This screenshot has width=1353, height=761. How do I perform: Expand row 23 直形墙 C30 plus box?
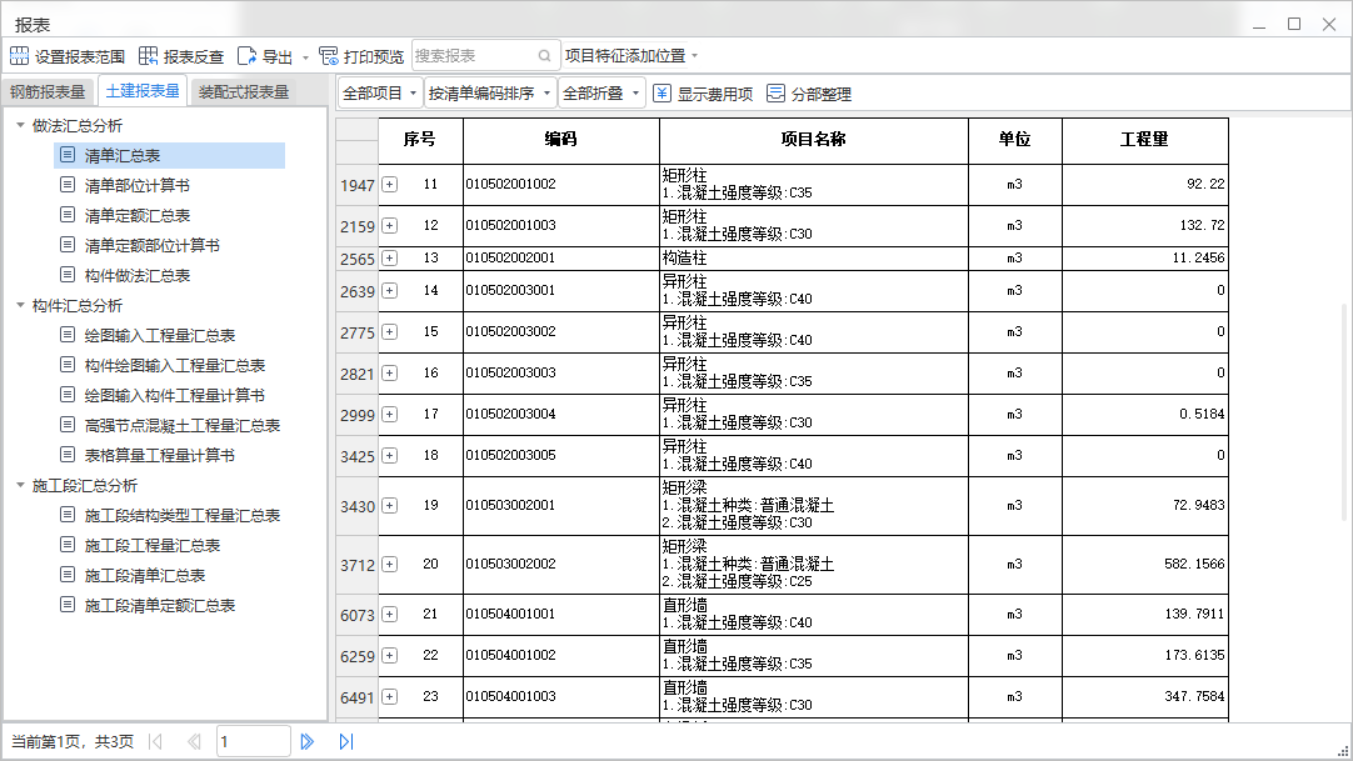click(x=390, y=697)
